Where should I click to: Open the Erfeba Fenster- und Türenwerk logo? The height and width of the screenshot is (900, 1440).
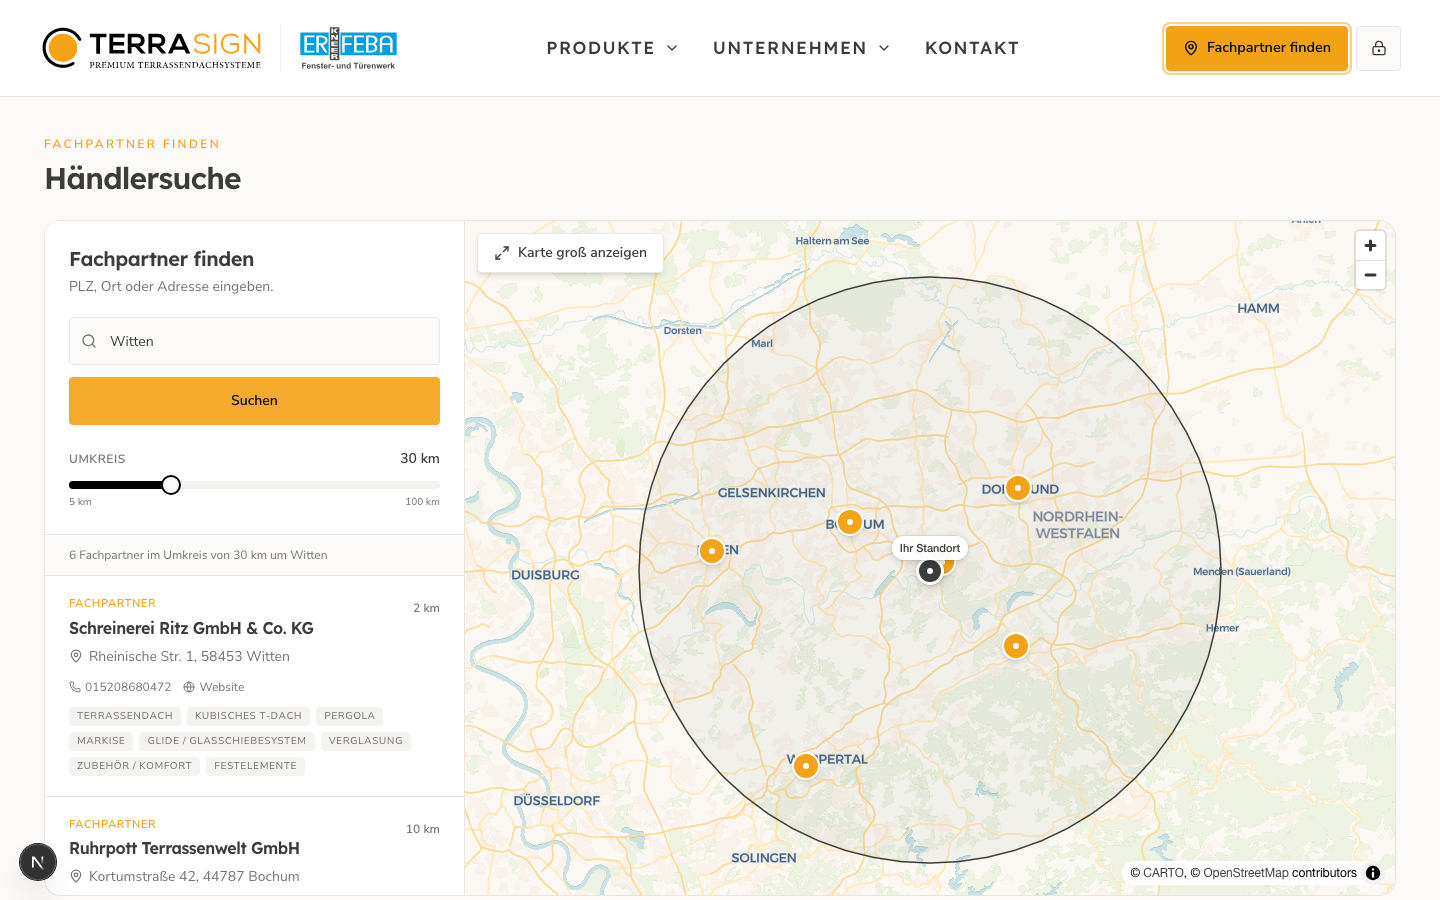[348, 48]
